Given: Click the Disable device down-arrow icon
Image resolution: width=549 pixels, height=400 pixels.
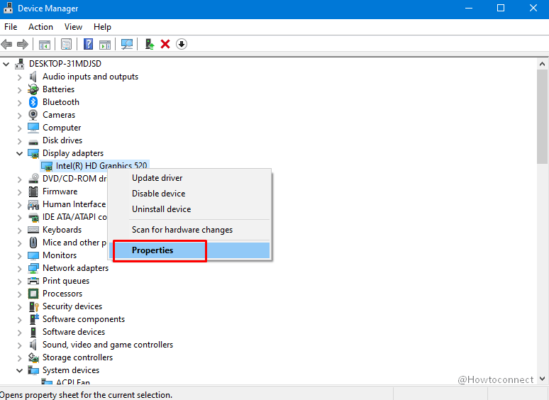Looking at the screenshot, I should tap(181, 44).
